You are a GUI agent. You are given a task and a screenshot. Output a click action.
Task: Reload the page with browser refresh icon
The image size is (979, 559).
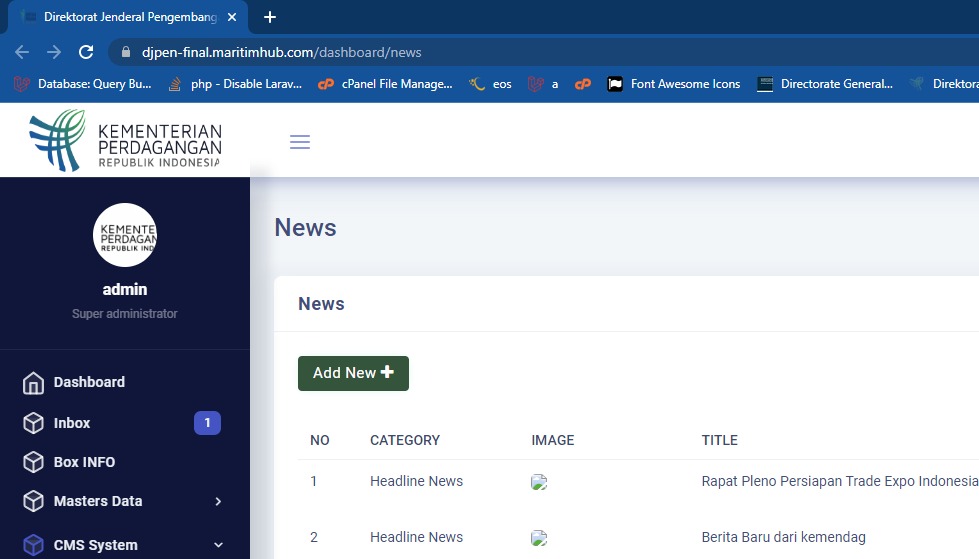[86, 52]
